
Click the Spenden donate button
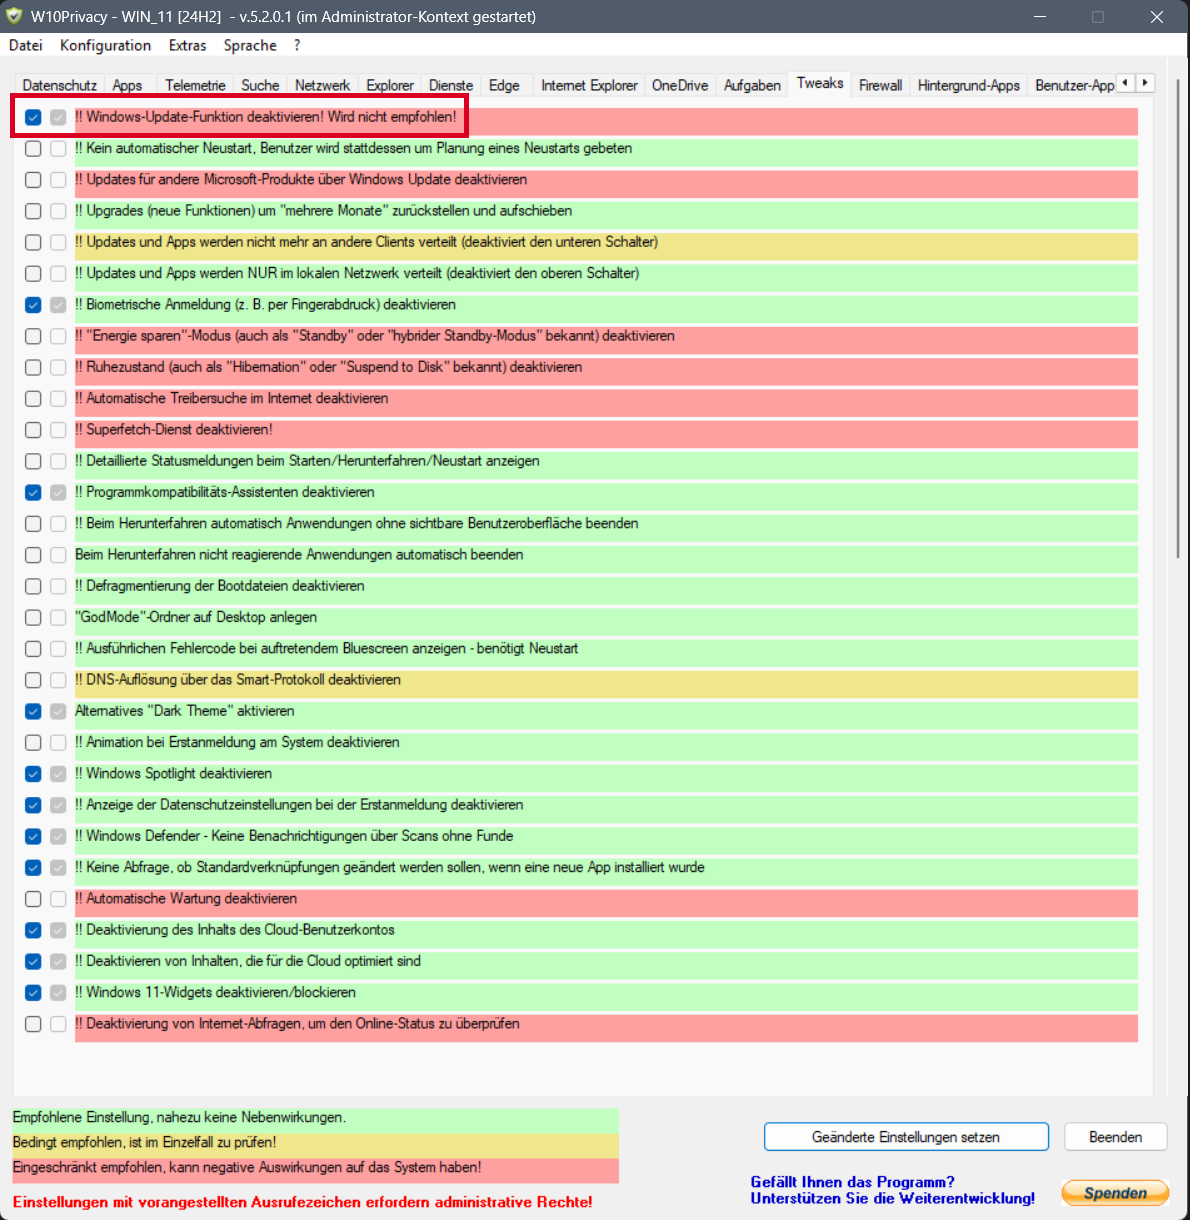(x=1115, y=1193)
